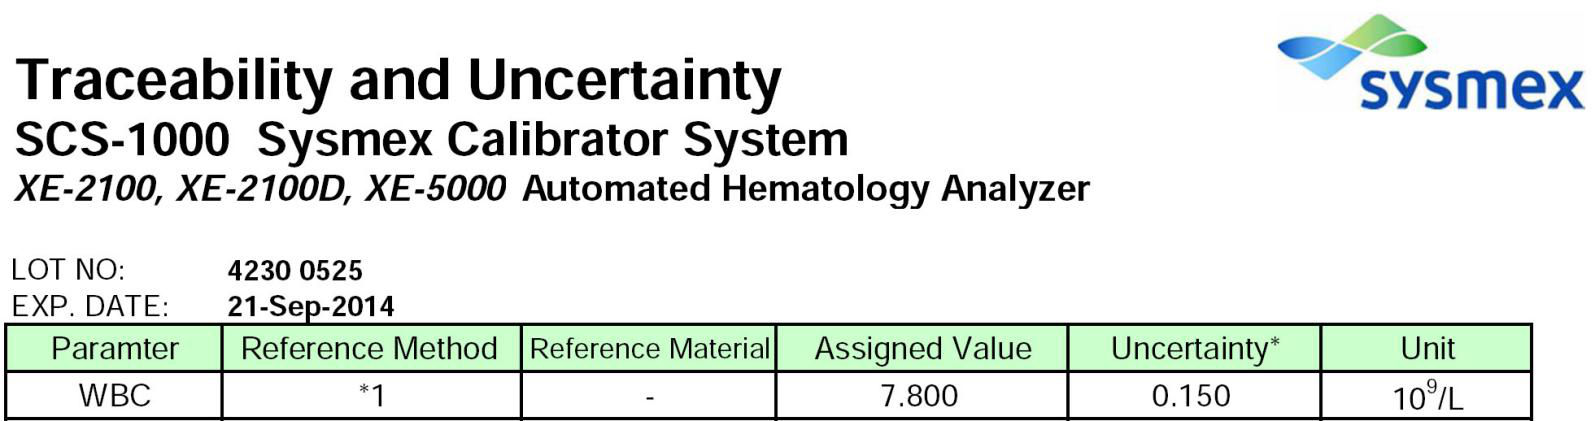
Task: Select the assigned value 7.800
Action: click(919, 396)
